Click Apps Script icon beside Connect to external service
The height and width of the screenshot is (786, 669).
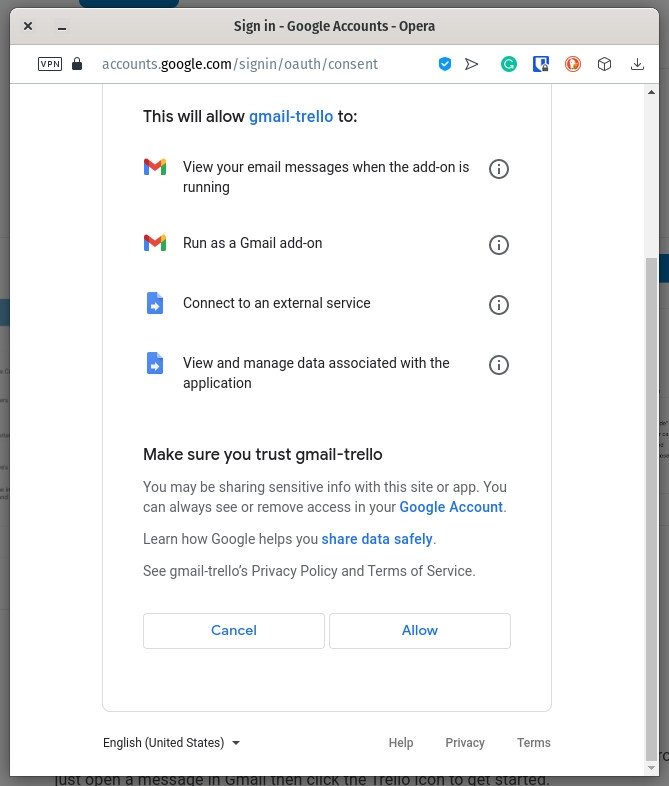(155, 303)
